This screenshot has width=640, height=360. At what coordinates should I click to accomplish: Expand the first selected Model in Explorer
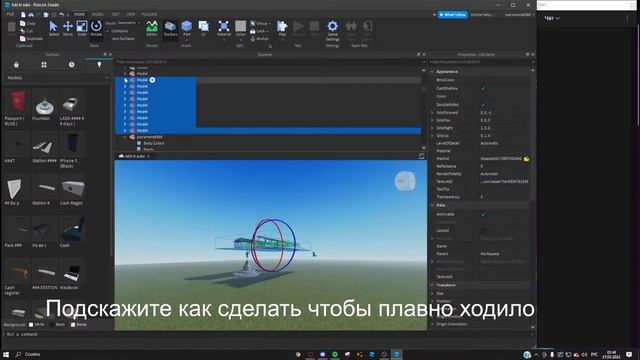click(126, 80)
